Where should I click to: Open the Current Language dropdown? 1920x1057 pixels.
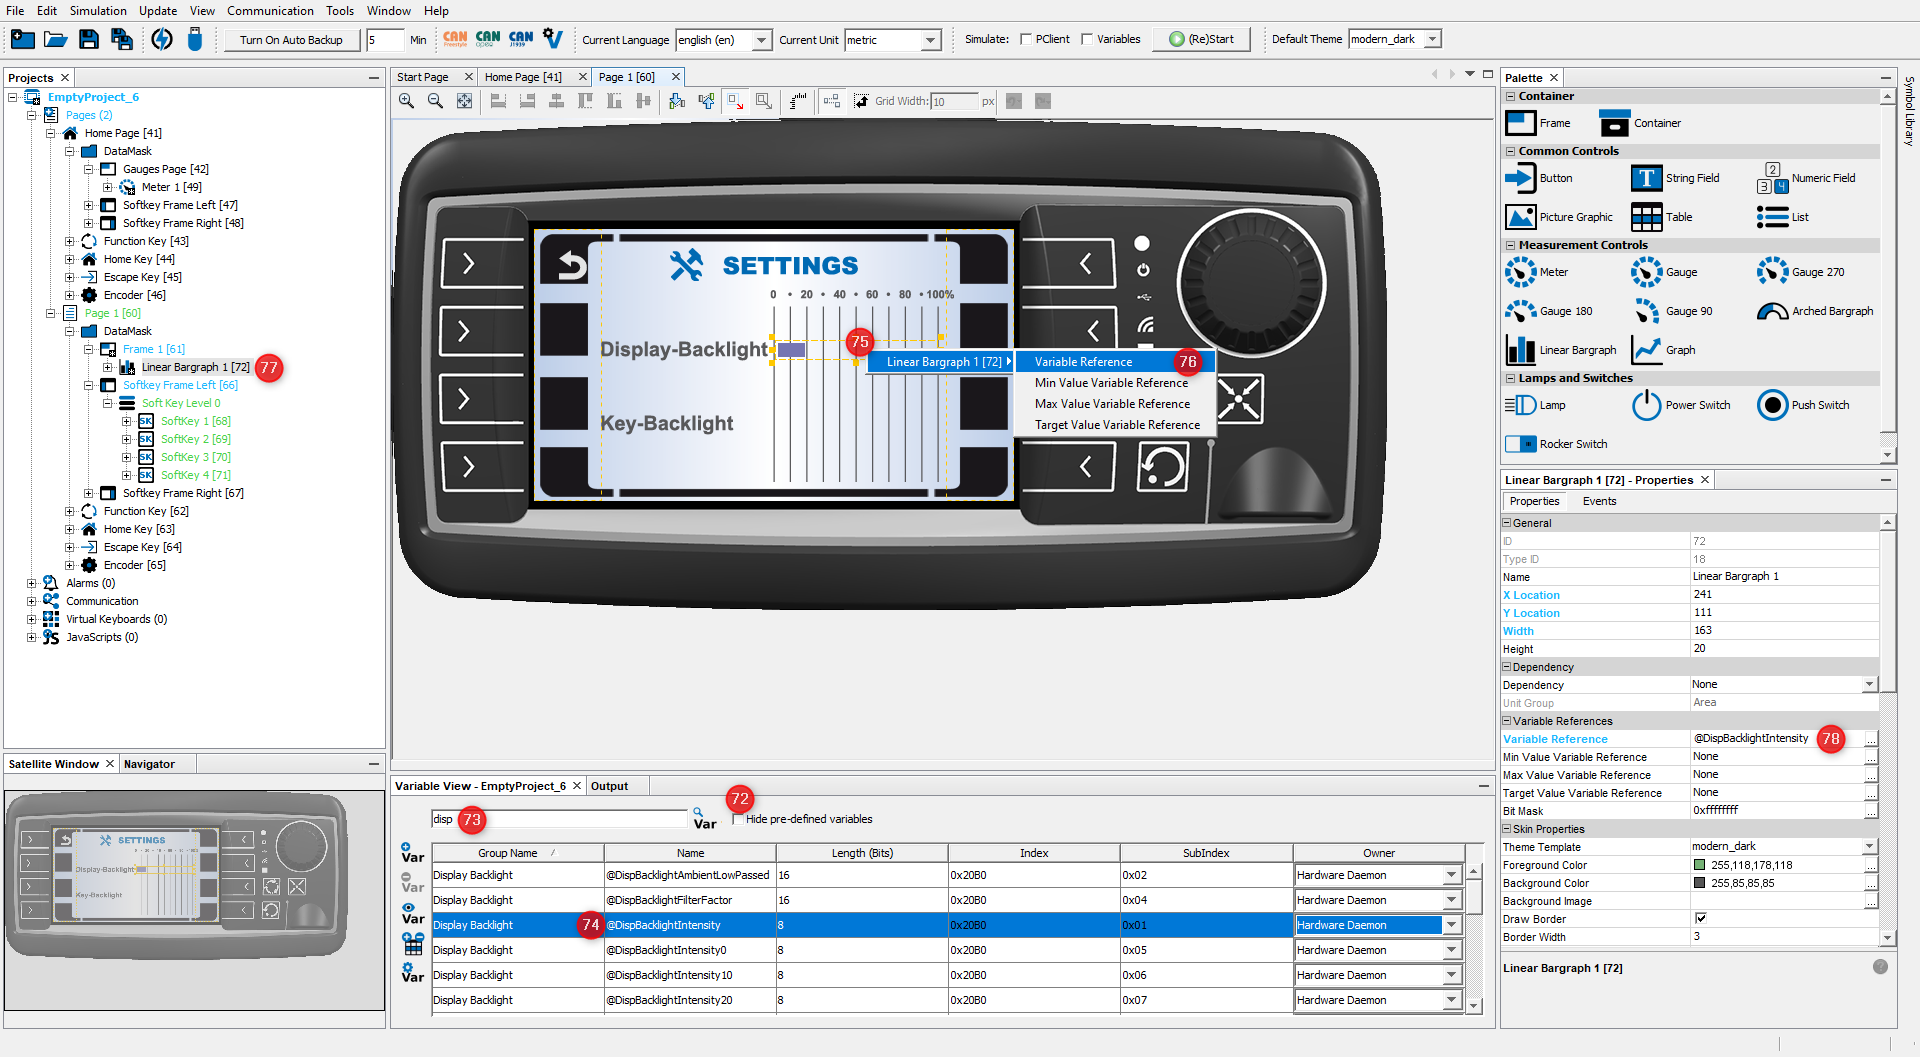(x=761, y=40)
